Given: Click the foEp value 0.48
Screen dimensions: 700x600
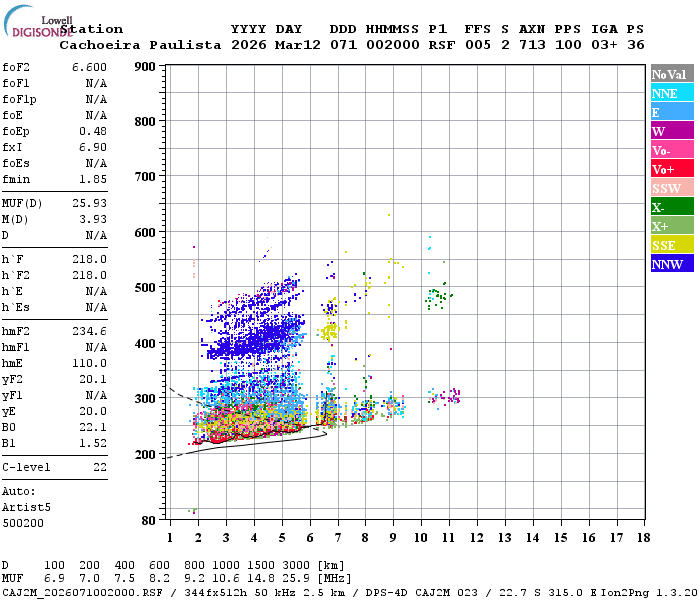Looking at the screenshot, I should 93,132.
